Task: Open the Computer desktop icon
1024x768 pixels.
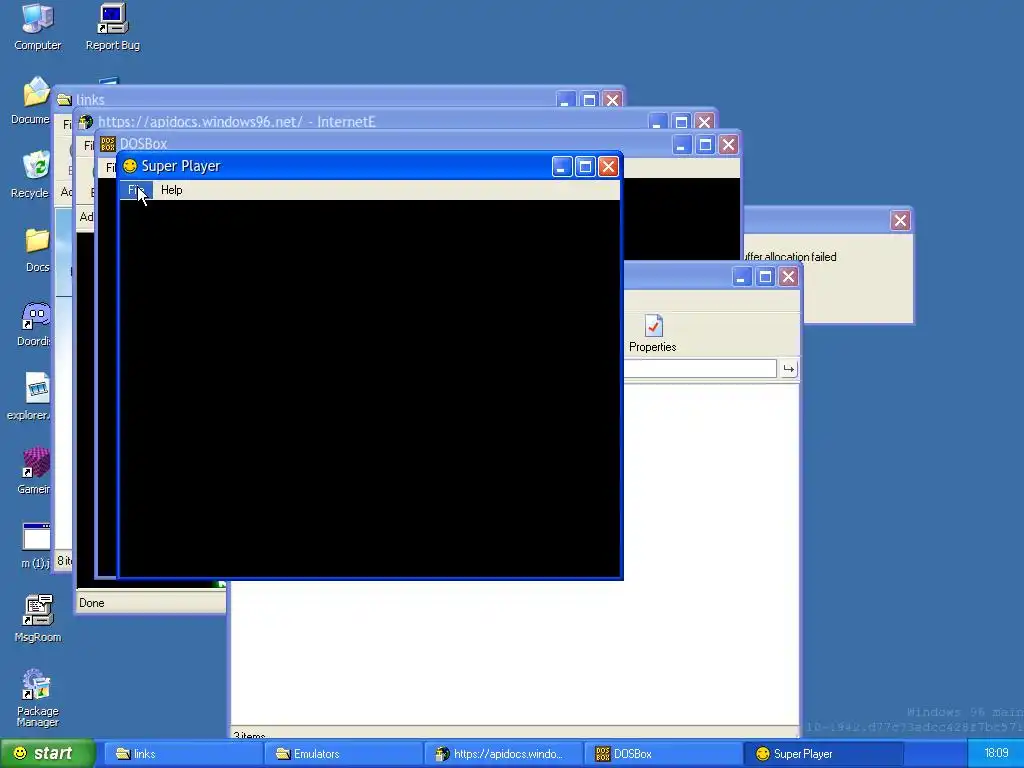Action: (37, 27)
